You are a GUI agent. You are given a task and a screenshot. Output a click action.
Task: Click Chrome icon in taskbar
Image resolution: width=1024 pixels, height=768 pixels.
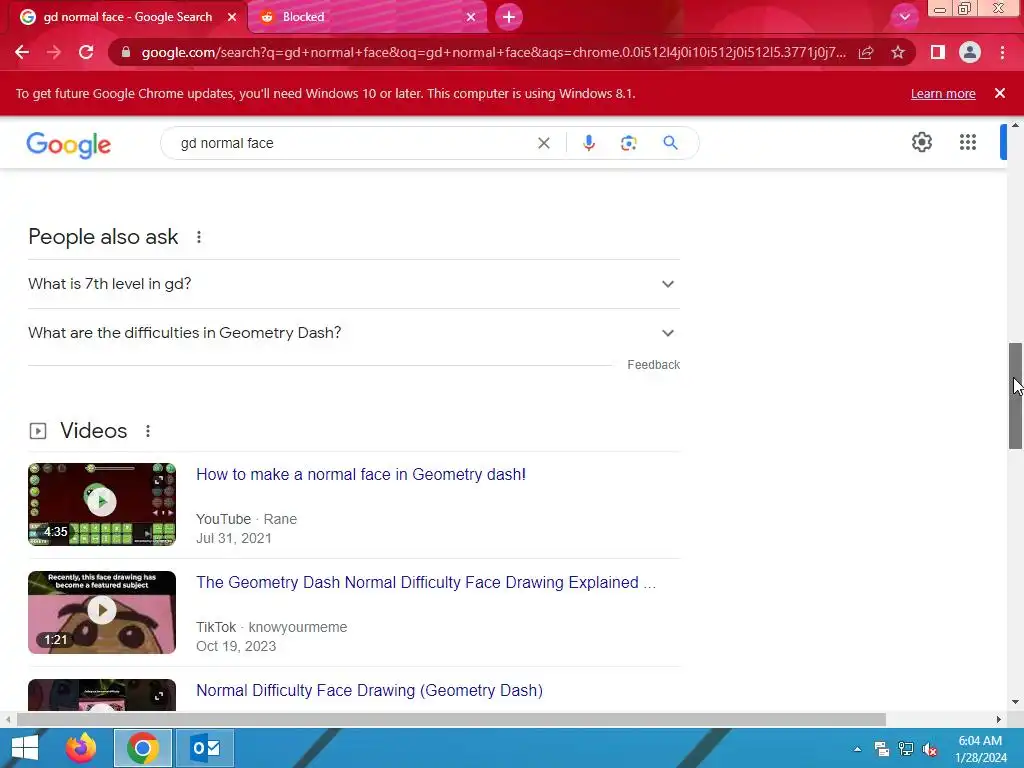[143, 748]
